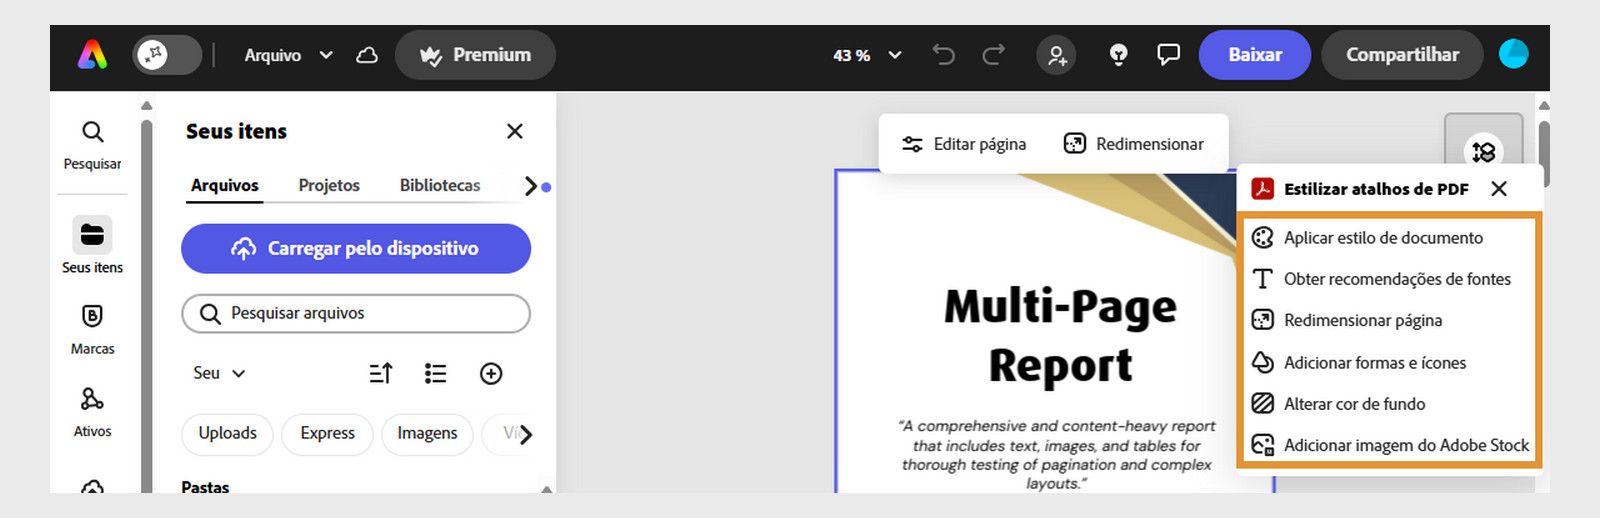Switch to the Bibliotecas tab

[x=440, y=186]
